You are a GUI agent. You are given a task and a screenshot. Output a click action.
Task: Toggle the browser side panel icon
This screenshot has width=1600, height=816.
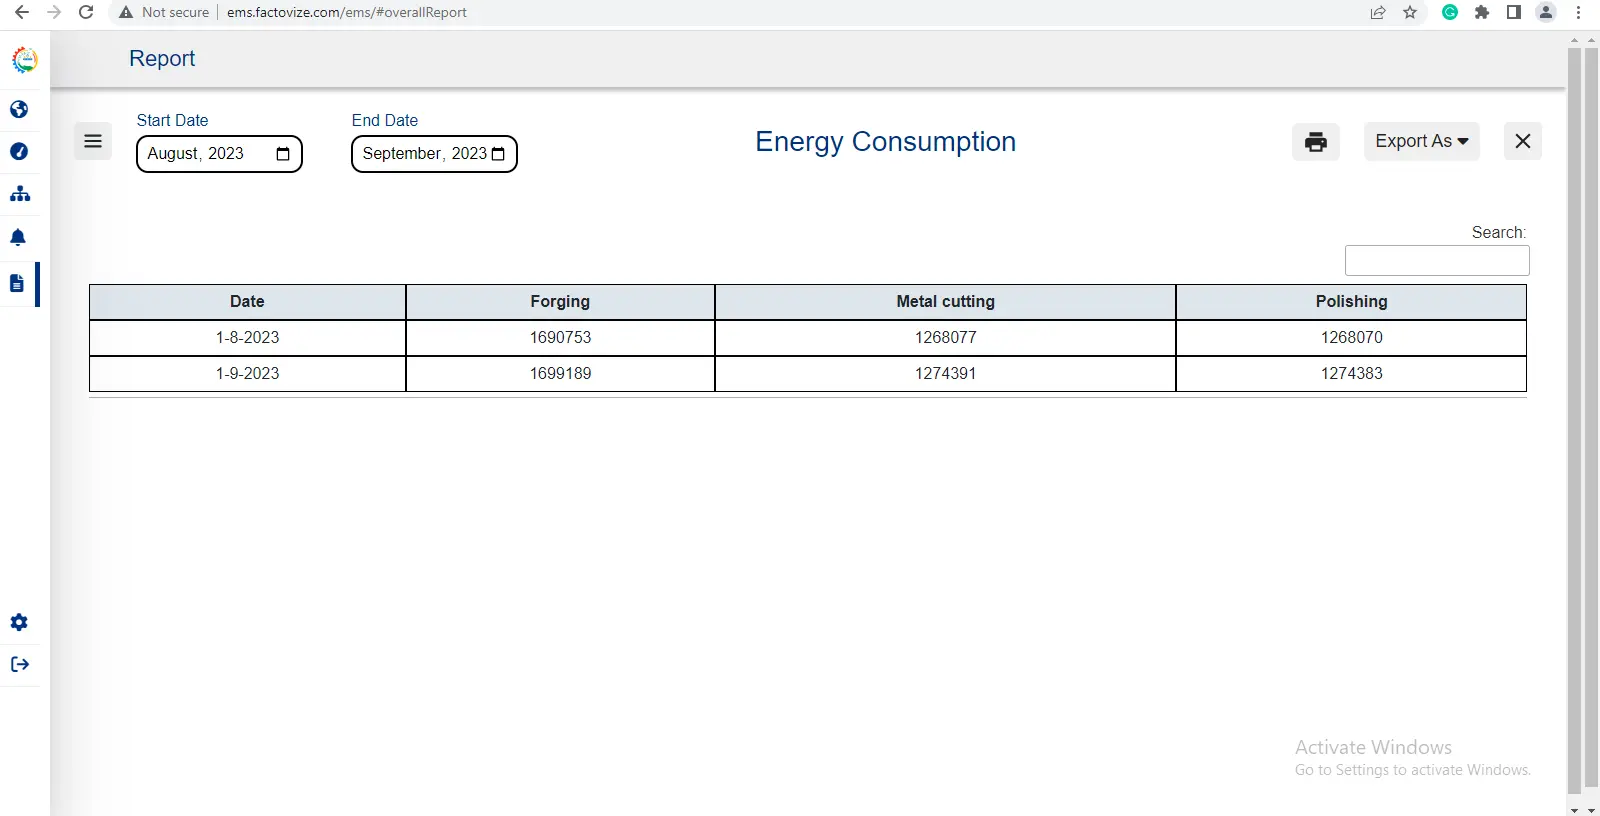[1514, 12]
